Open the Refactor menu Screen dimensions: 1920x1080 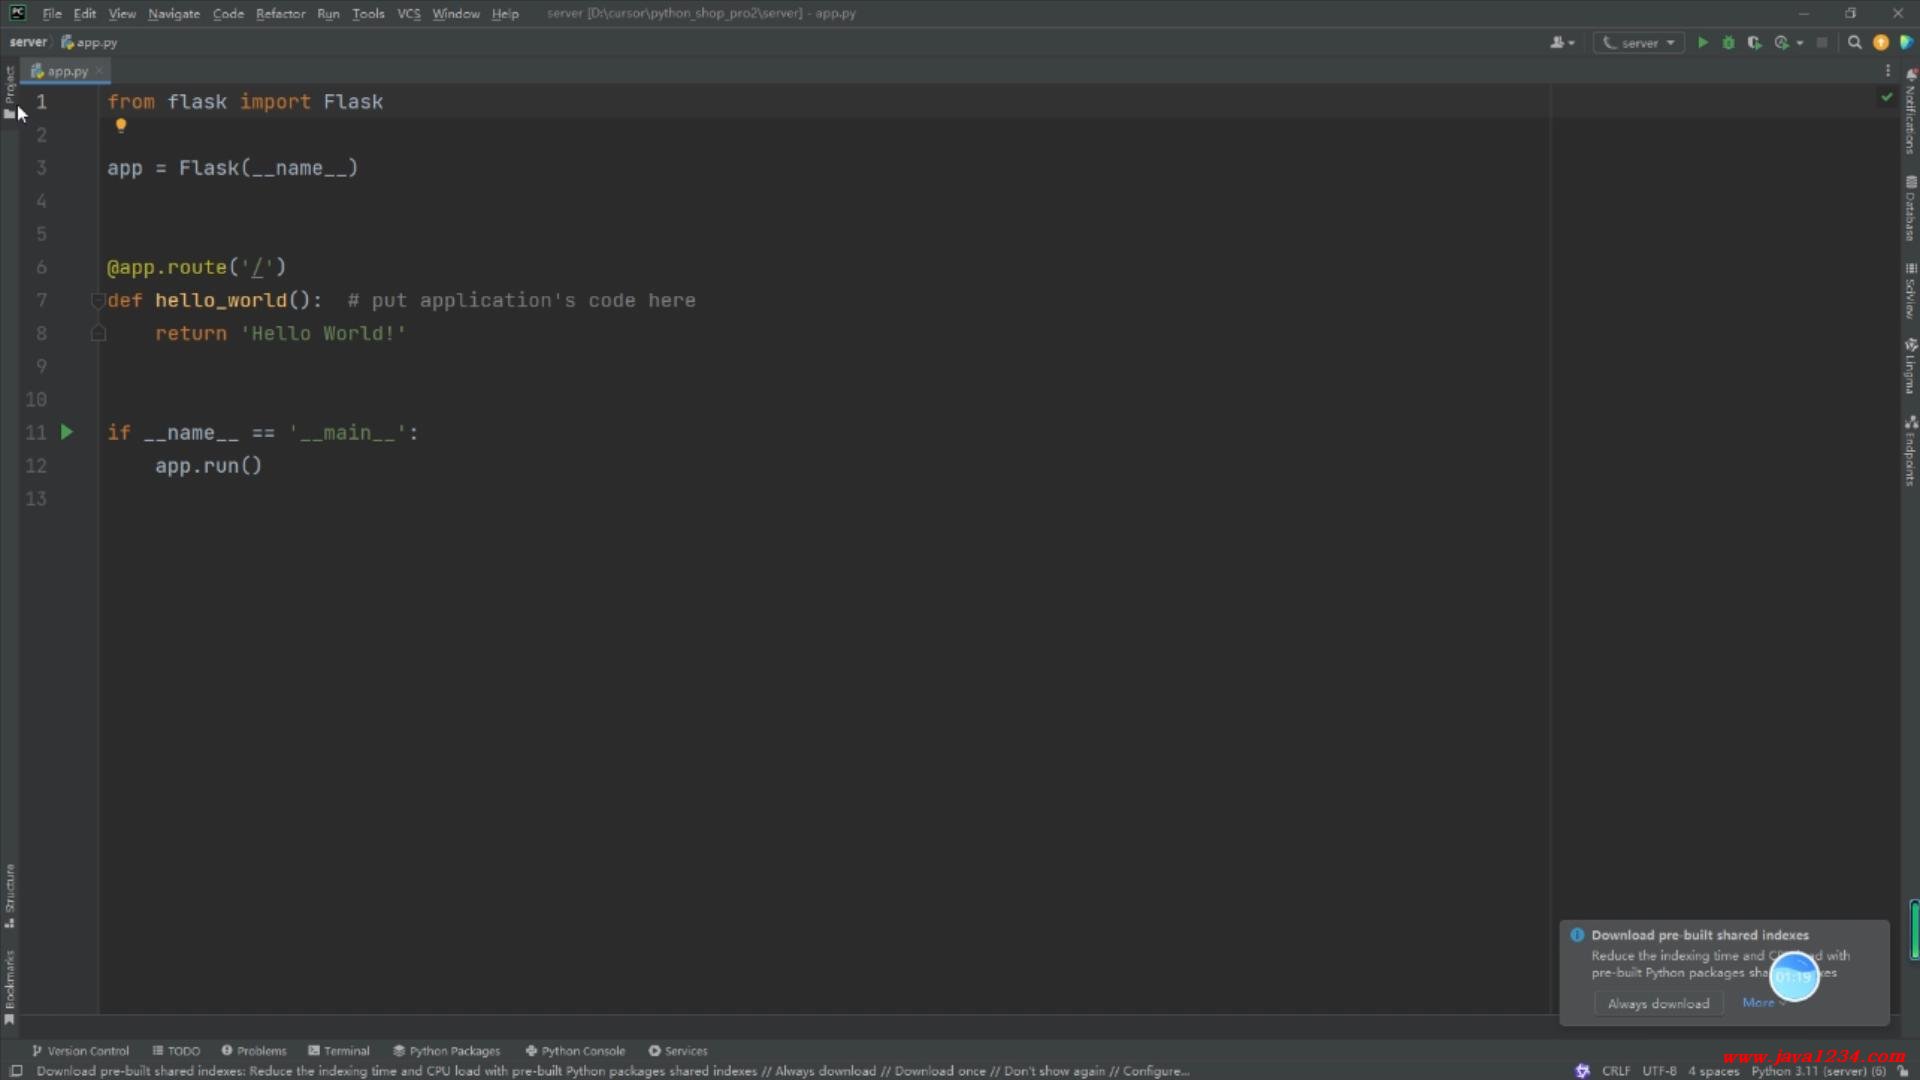pos(280,14)
